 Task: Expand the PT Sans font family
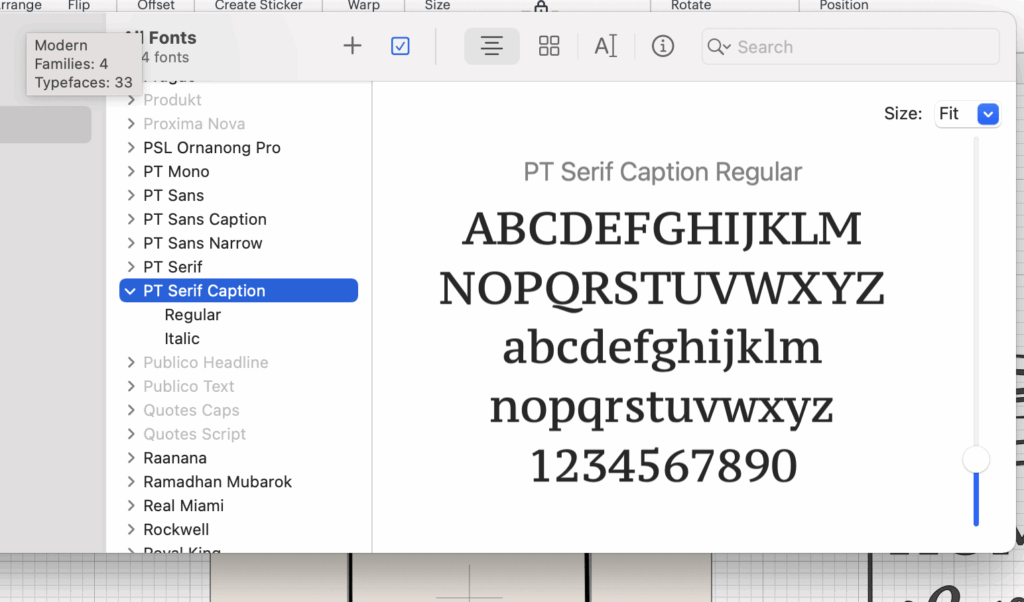(x=131, y=196)
